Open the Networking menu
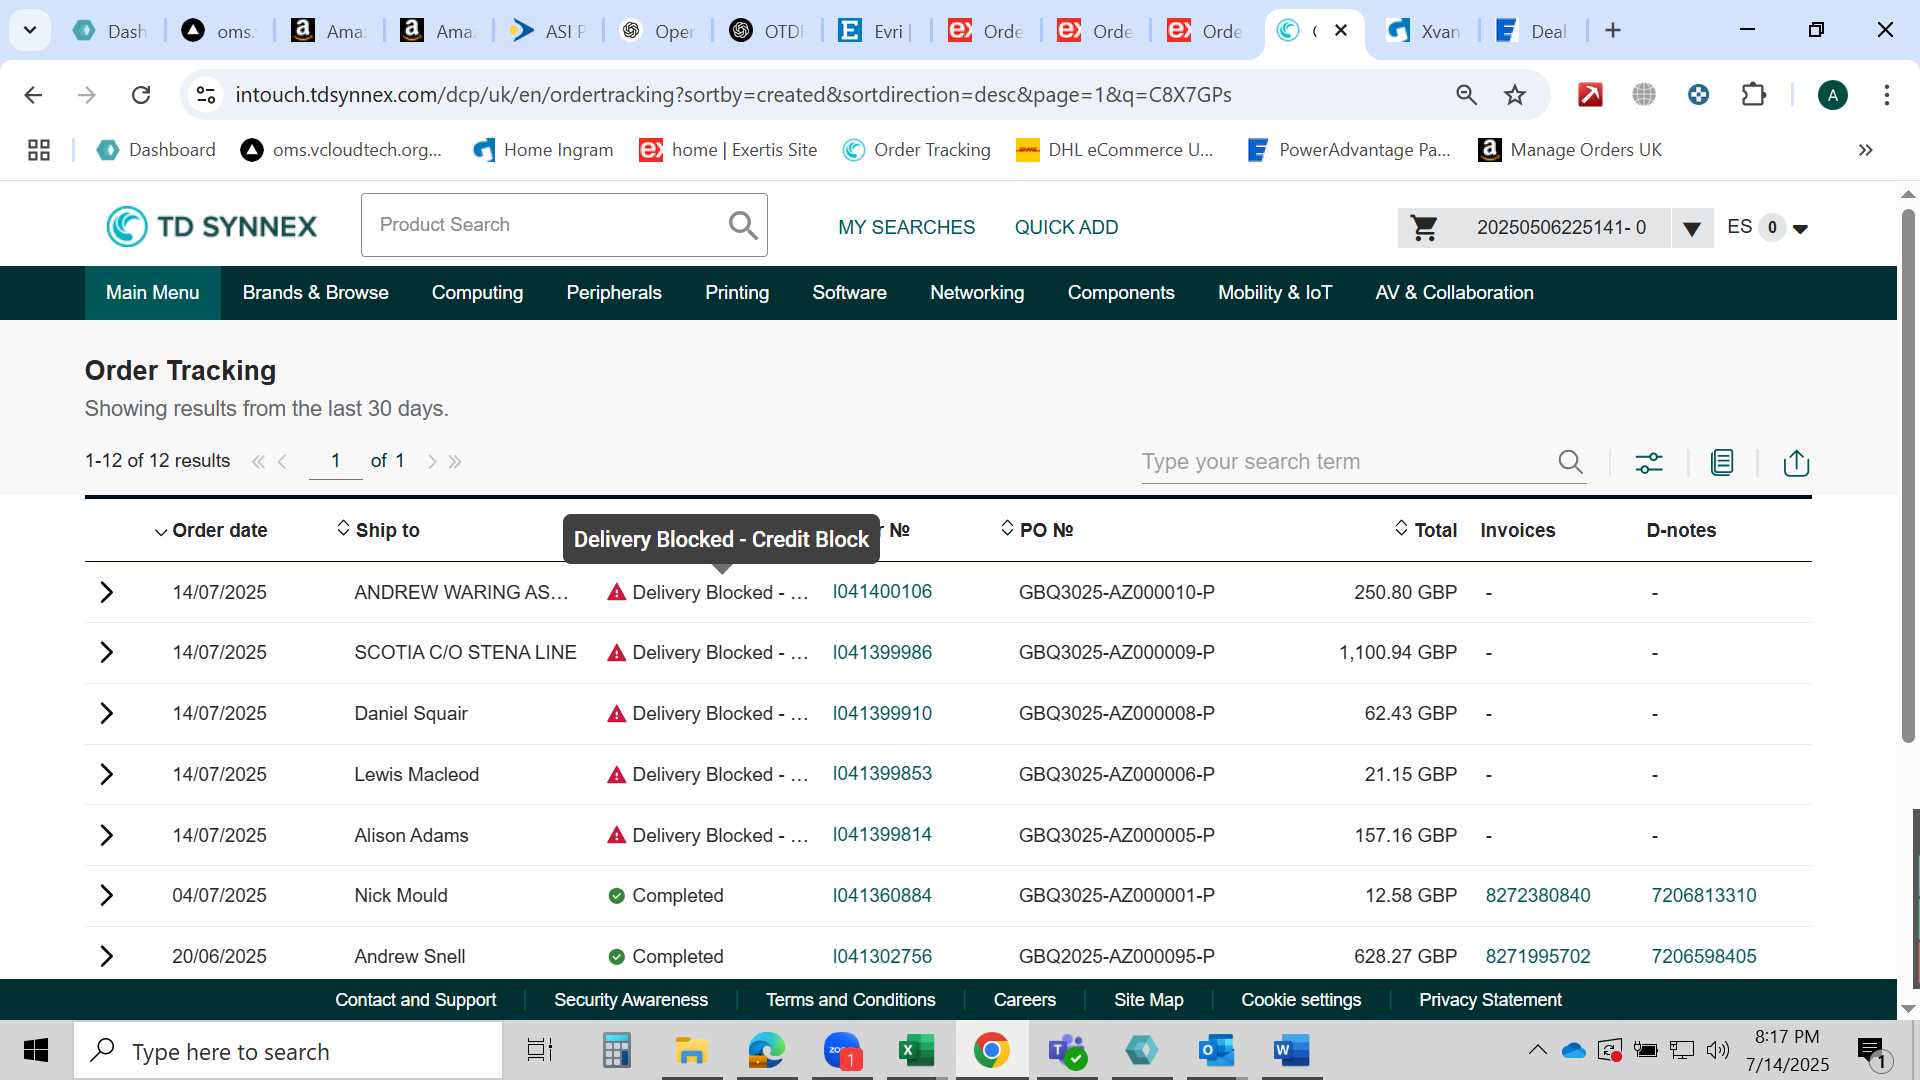1920x1080 pixels. point(977,293)
